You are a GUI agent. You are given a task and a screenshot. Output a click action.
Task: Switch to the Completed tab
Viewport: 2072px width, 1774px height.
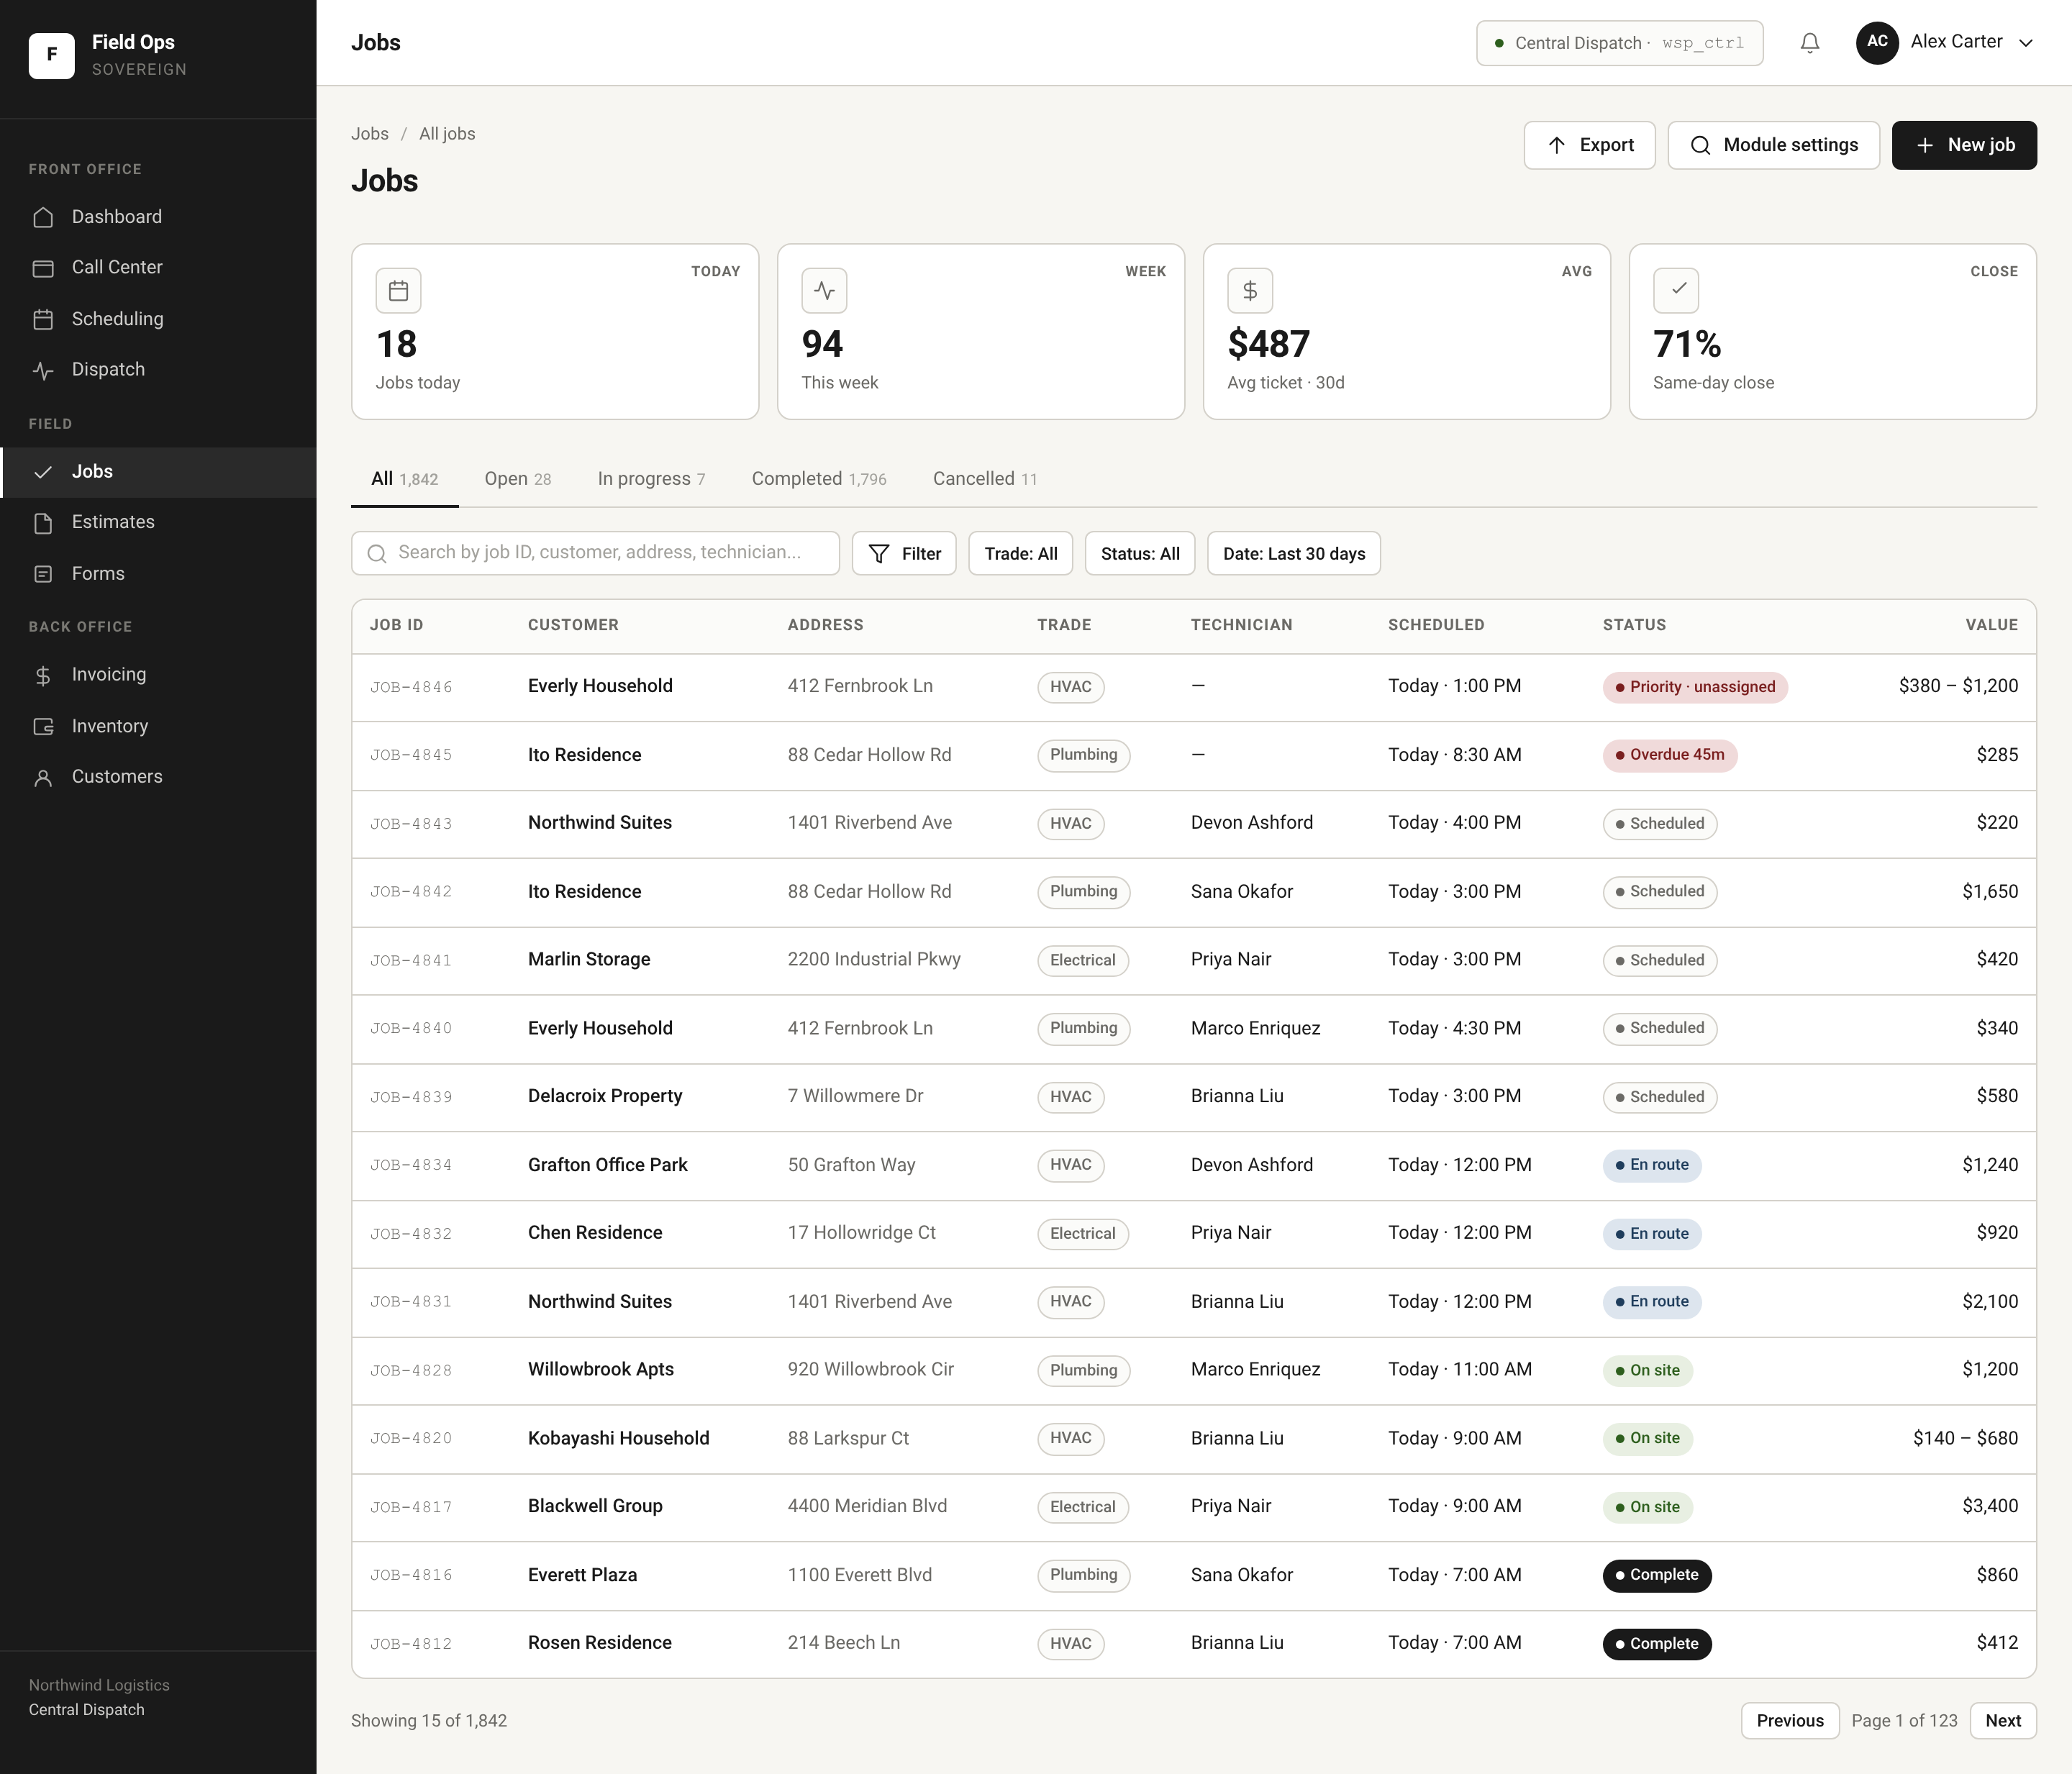pyautogui.click(x=819, y=479)
